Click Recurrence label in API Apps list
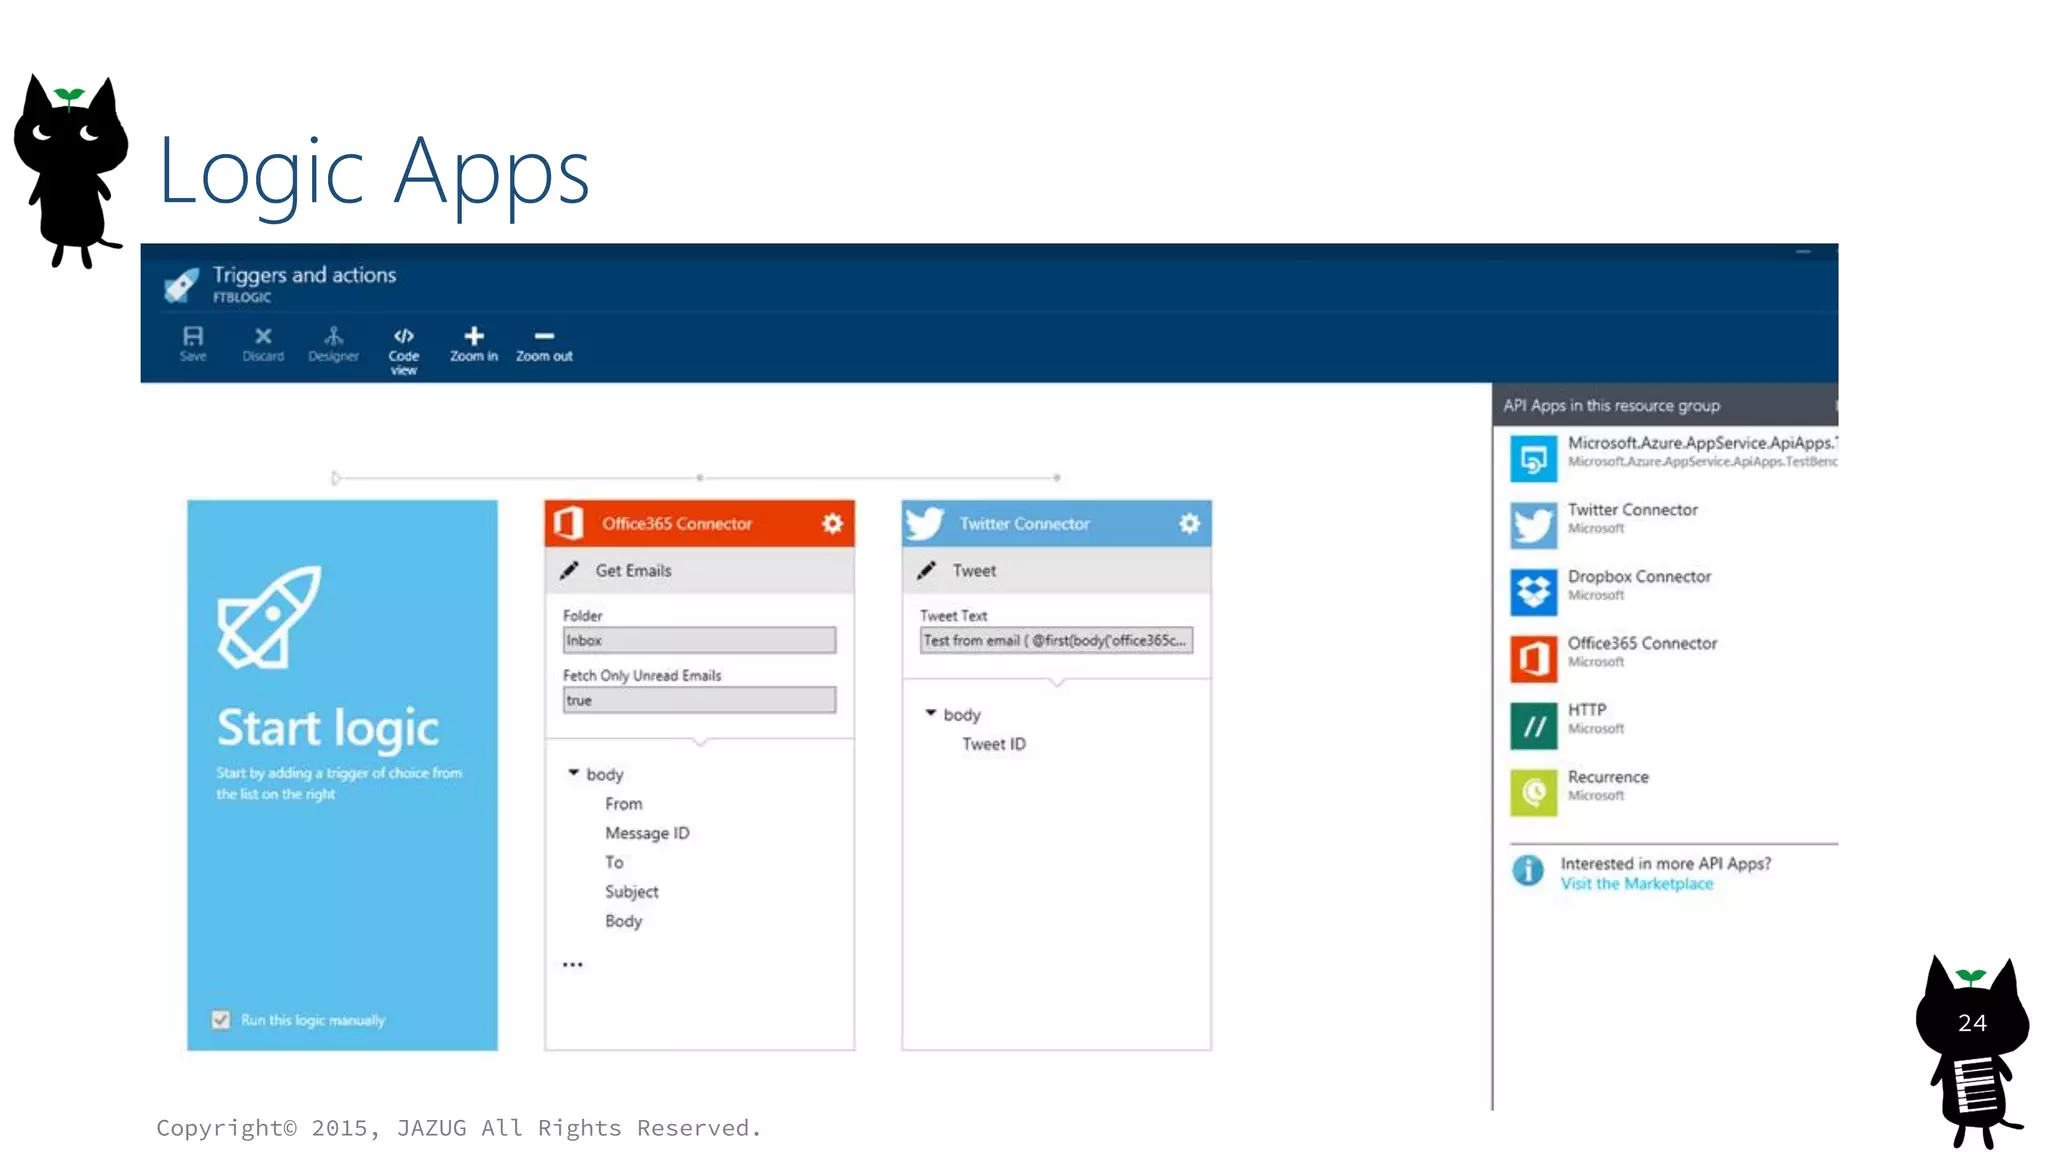Viewport: 2048px width, 1152px height. coord(1608,777)
